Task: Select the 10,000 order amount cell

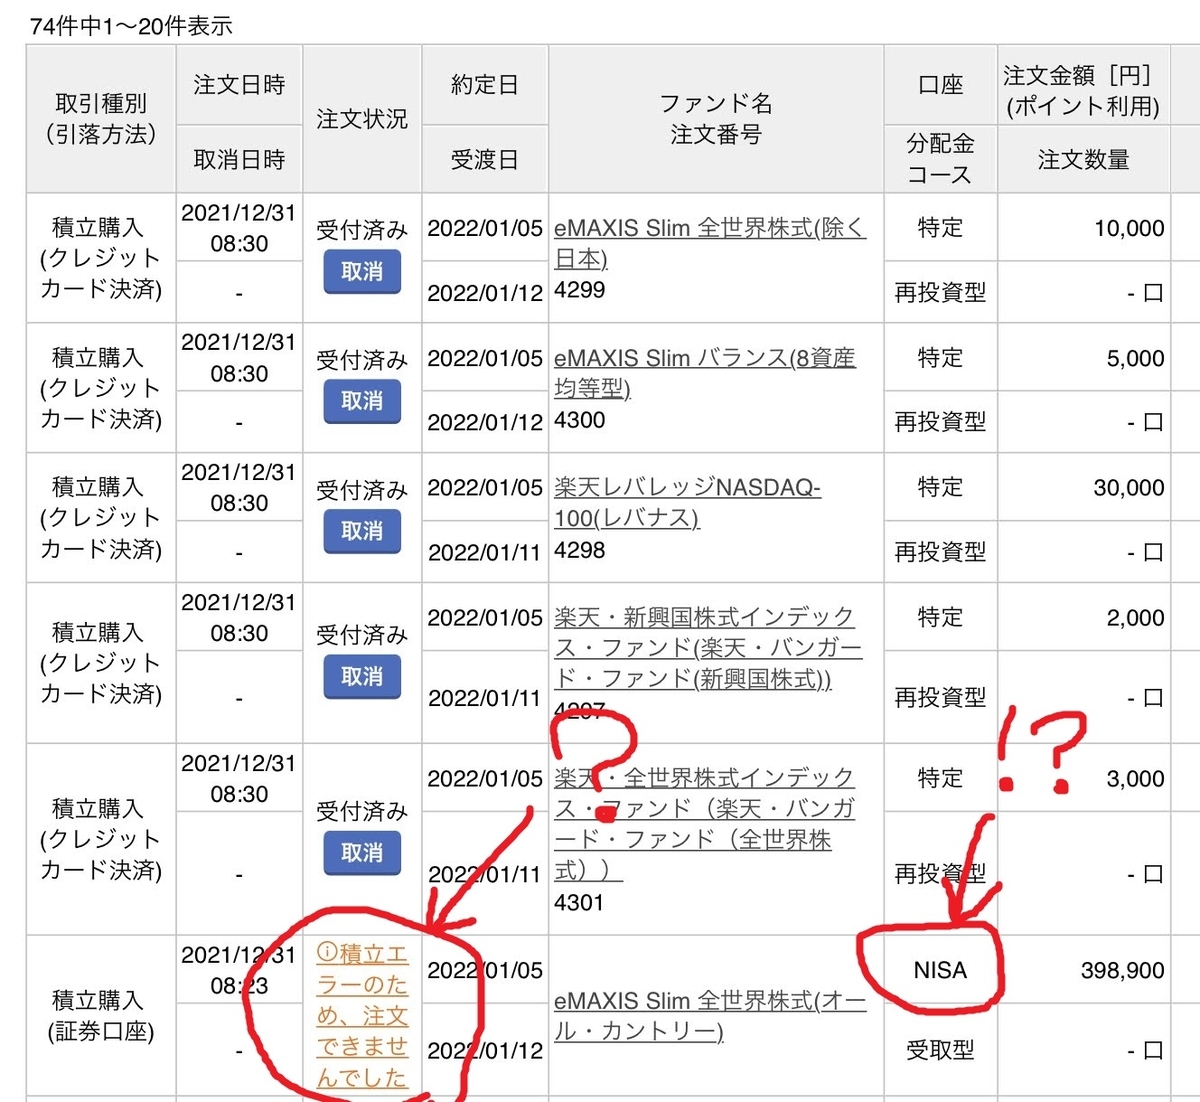Action: tap(1083, 228)
